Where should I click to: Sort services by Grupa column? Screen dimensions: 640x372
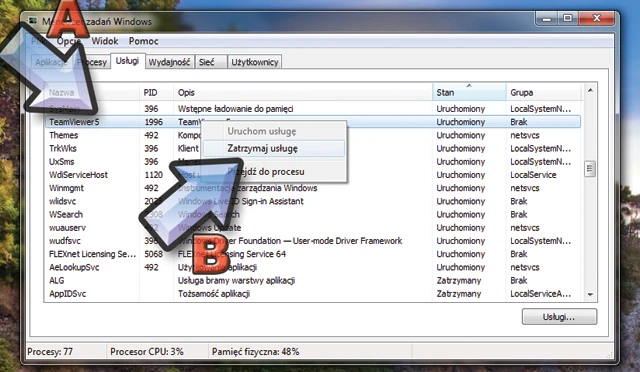coord(543,92)
